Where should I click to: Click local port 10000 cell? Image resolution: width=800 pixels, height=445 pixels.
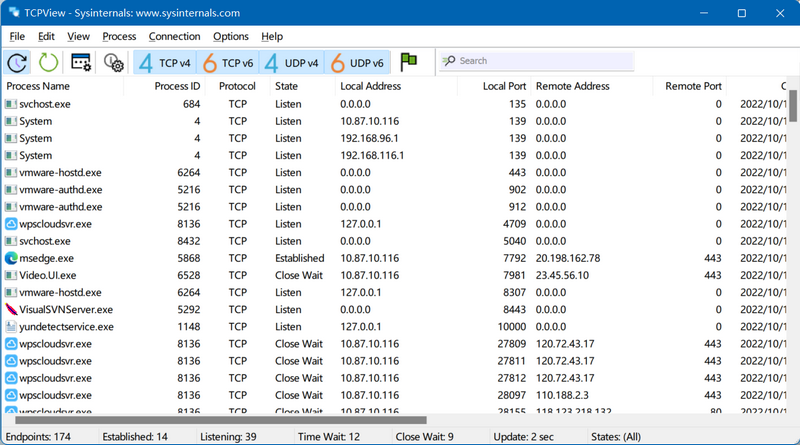[x=512, y=327]
